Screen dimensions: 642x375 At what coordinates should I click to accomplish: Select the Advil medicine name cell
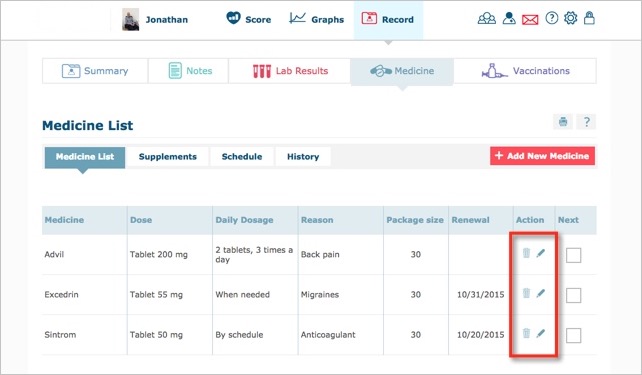[x=54, y=254]
